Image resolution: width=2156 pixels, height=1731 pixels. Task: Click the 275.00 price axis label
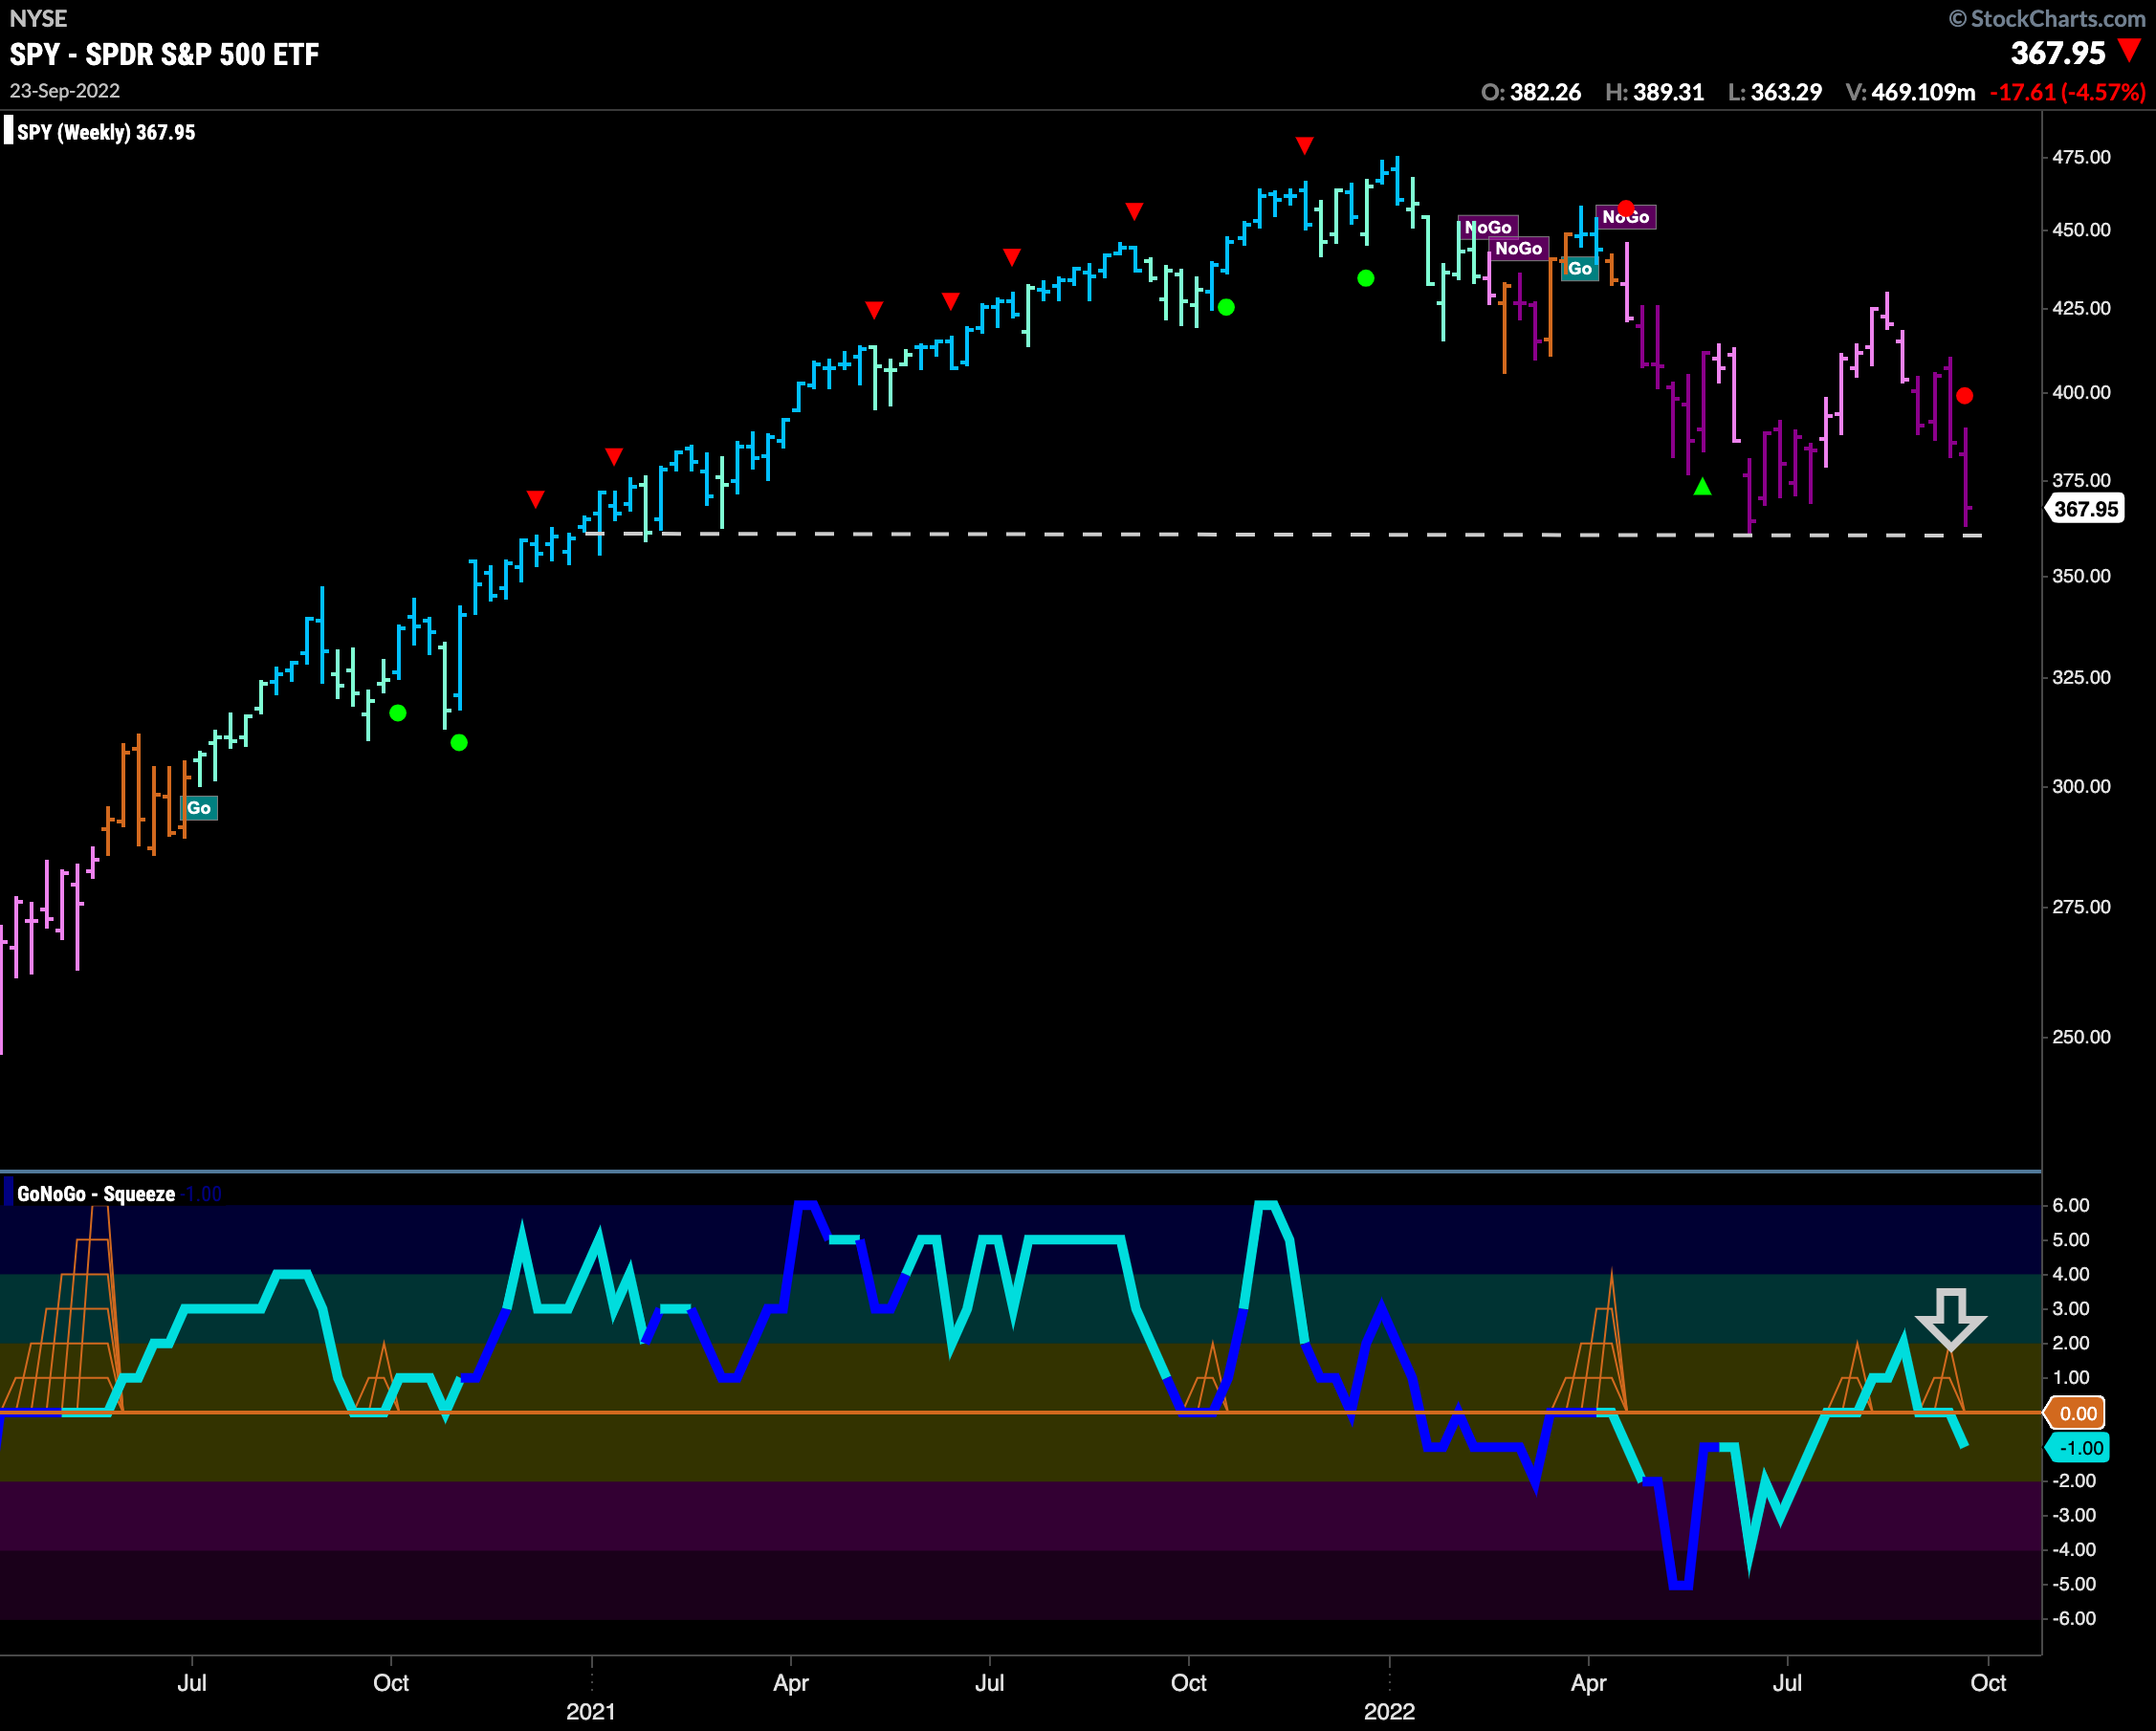pyautogui.click(x=2081, y=907)
